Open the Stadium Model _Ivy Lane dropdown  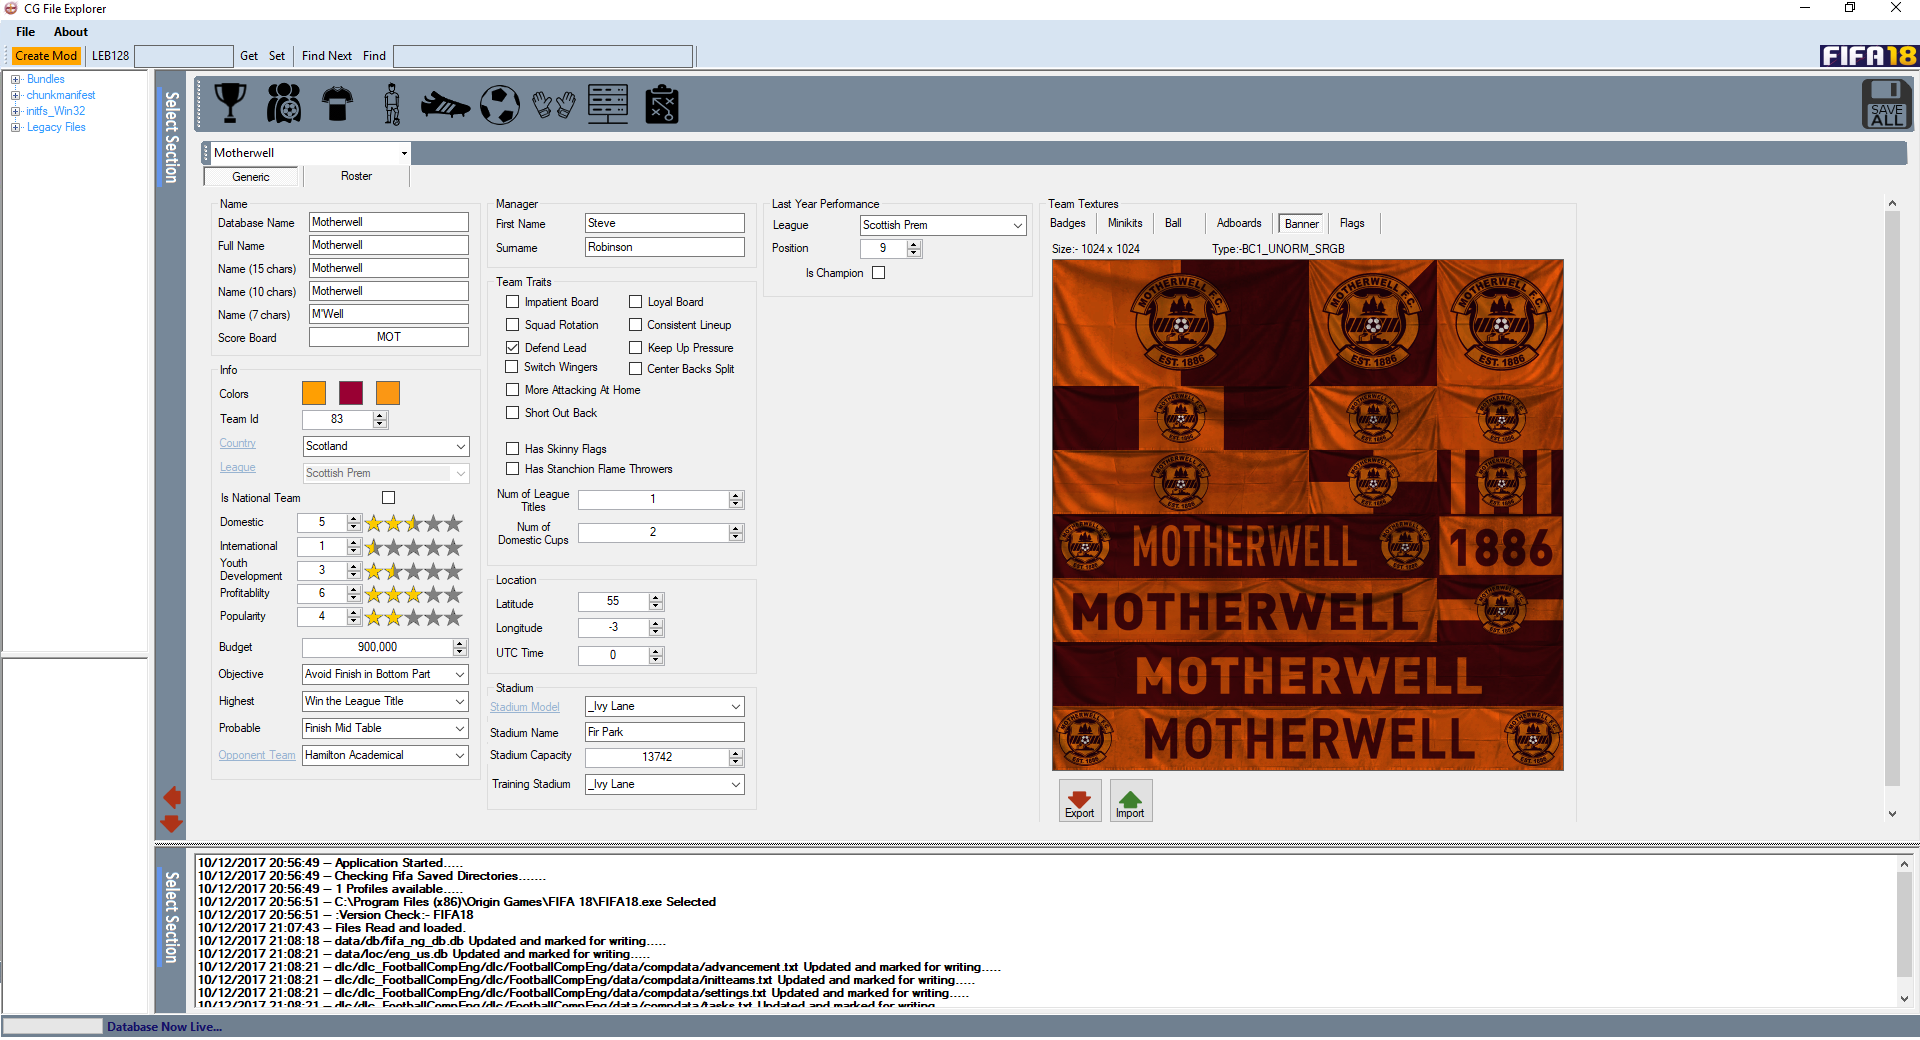point(736,706)
